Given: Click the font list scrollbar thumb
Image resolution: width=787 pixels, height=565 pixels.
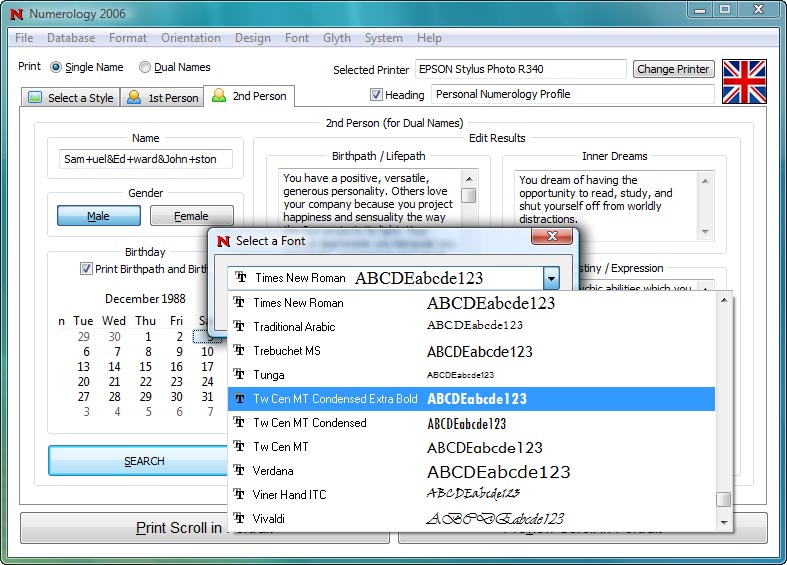Looking at the screenshot, I should coord(724,500).
